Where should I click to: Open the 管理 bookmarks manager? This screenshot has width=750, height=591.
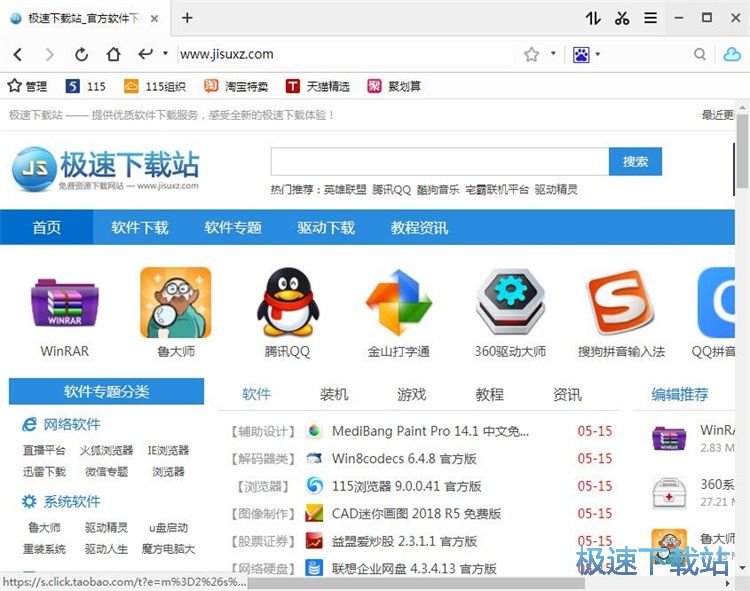[27, 86]
